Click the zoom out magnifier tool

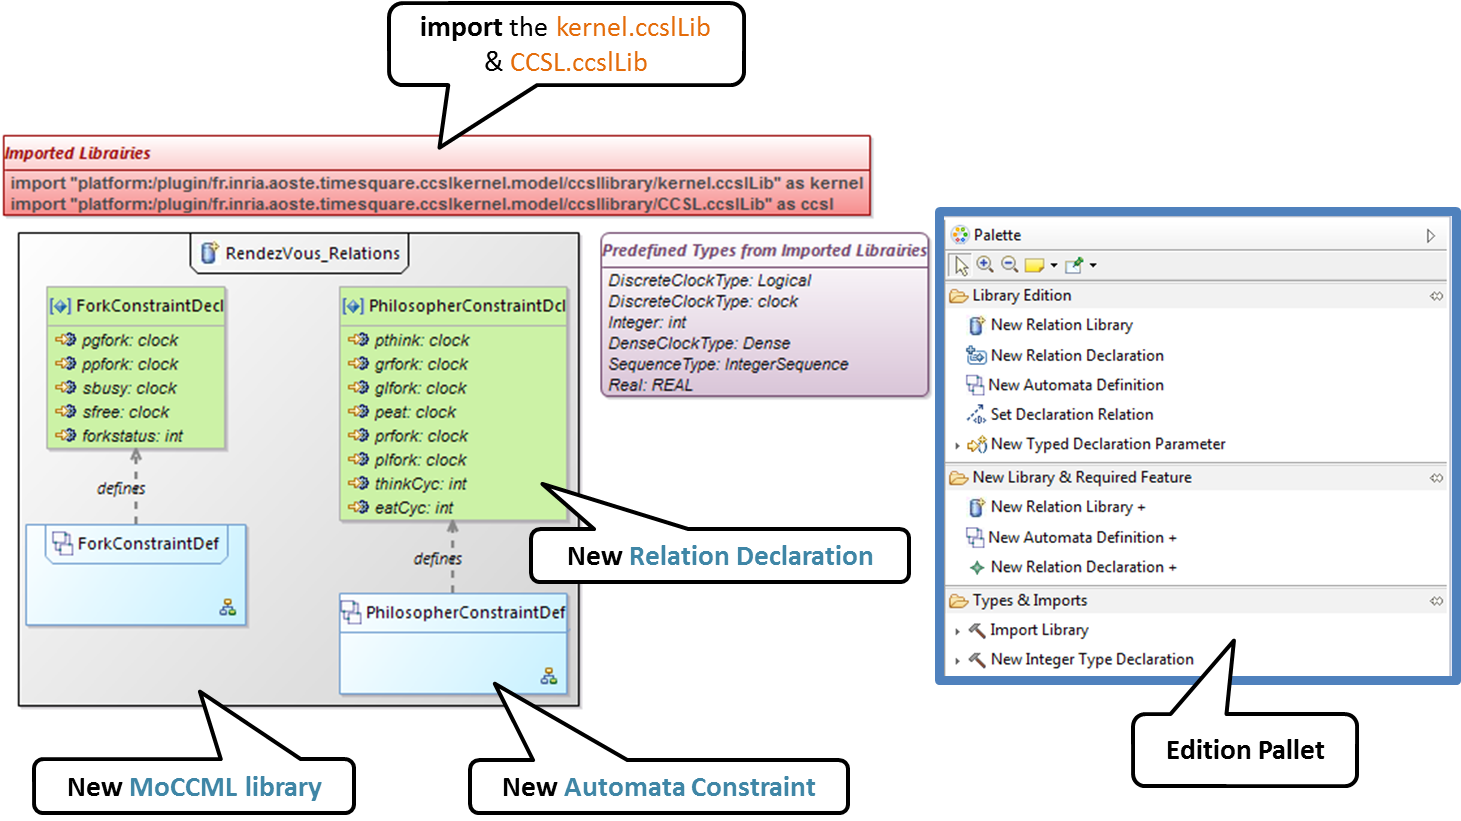pyautogui.click(x=1009, y=265)
